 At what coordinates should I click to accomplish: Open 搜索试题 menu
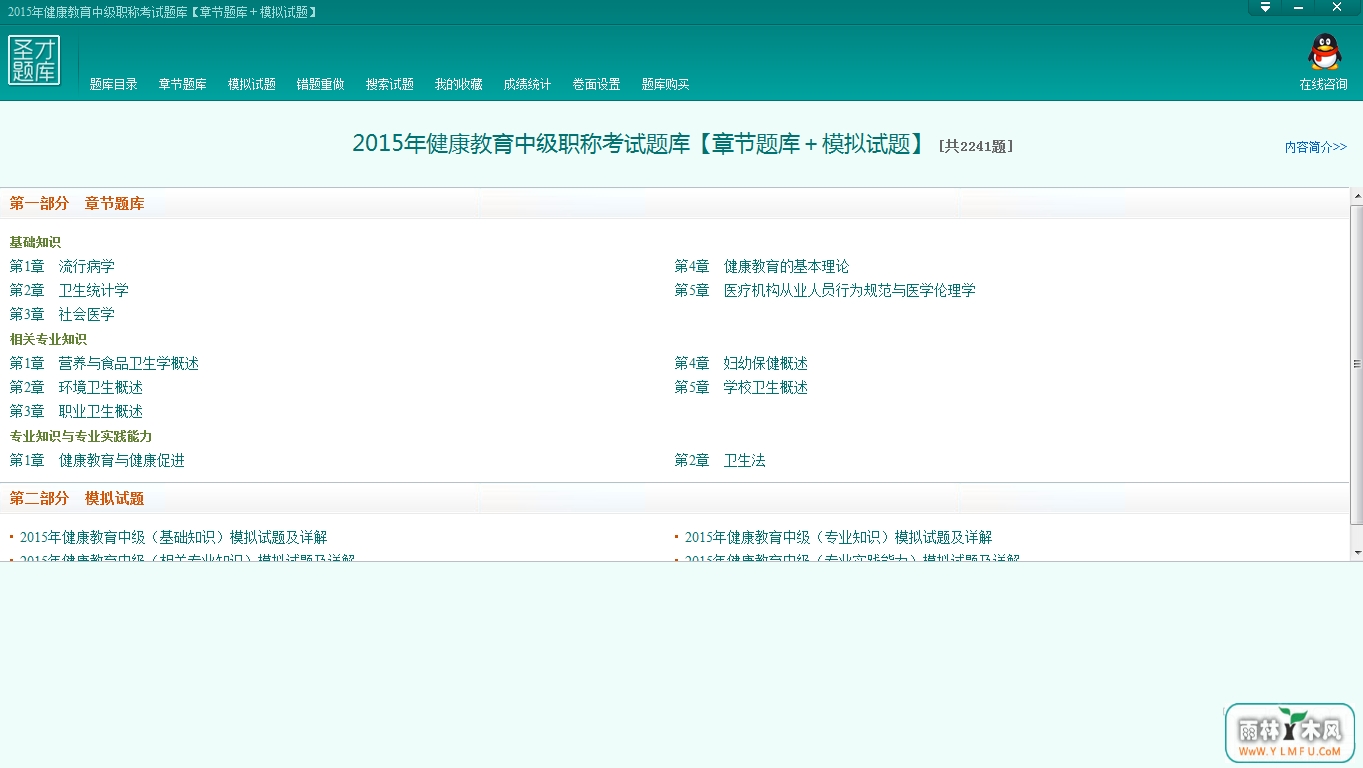390,84
